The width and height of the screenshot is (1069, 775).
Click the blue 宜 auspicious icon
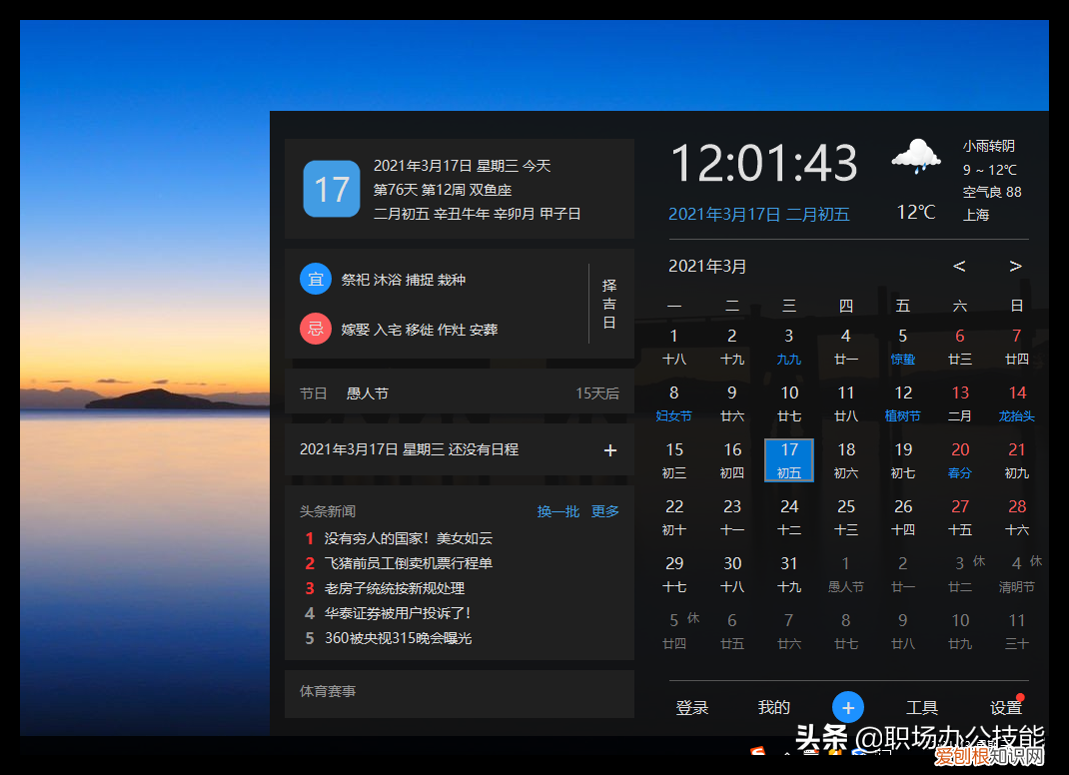pos(315,279)
